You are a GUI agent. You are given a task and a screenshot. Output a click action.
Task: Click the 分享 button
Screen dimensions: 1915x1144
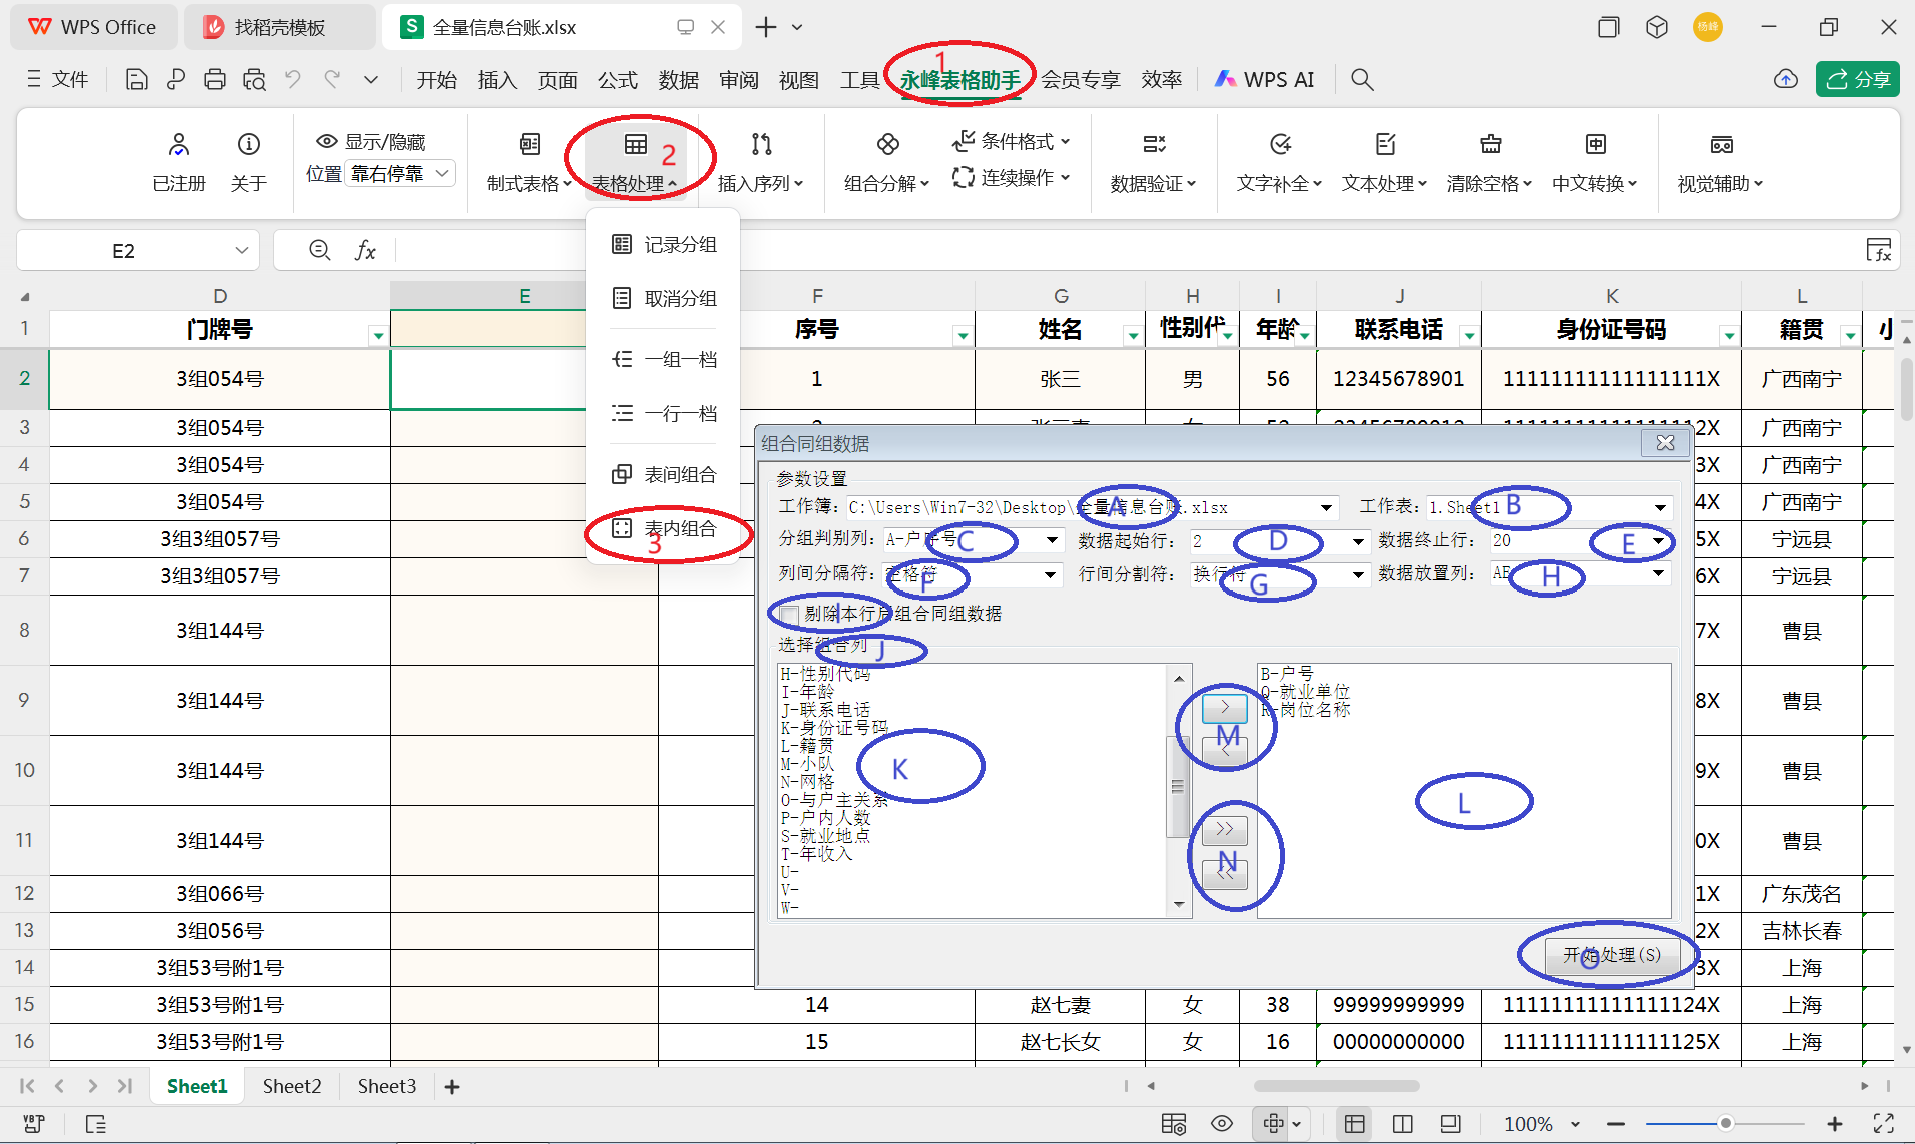coord(1856,79)
